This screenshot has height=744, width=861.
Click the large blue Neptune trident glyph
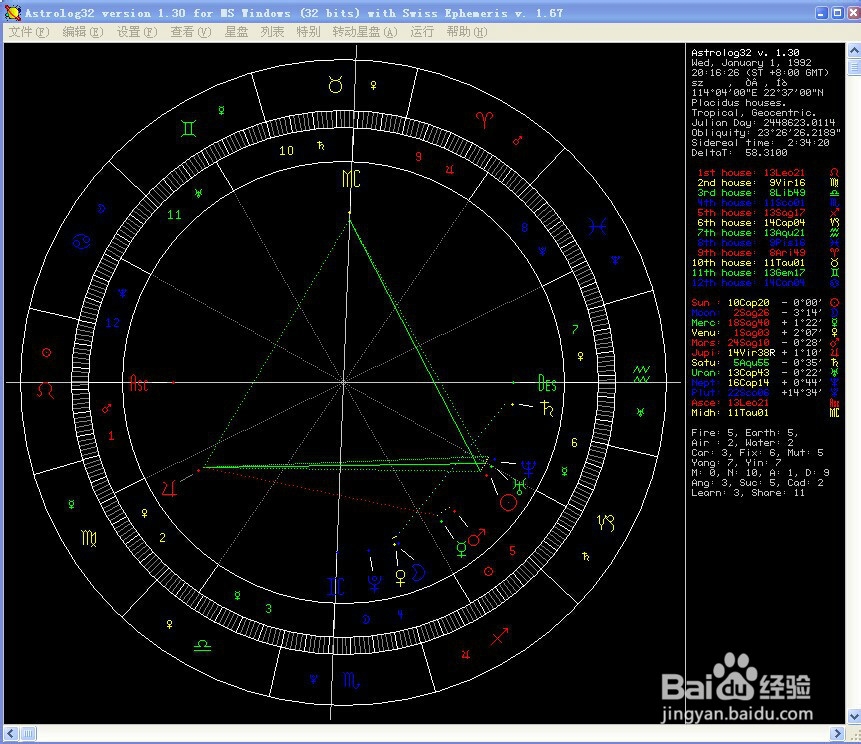click(x=528, y=468)
